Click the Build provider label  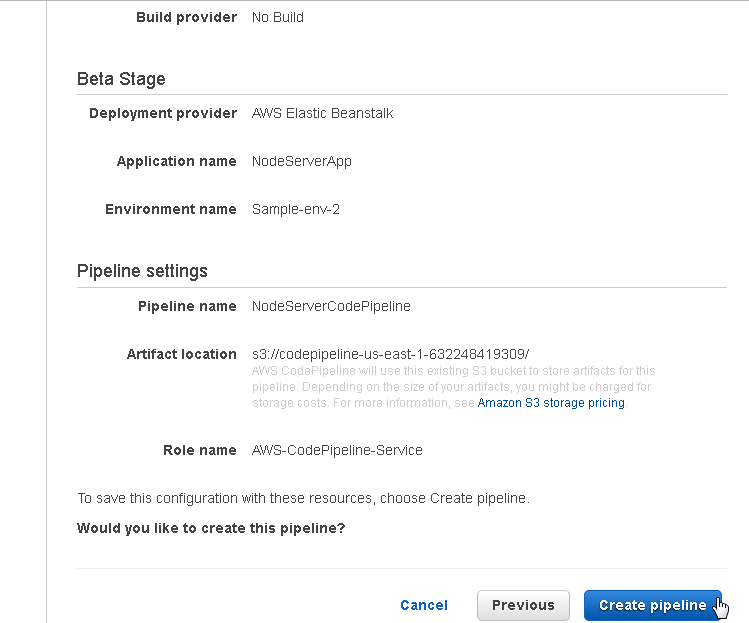[x=186, y=17]
